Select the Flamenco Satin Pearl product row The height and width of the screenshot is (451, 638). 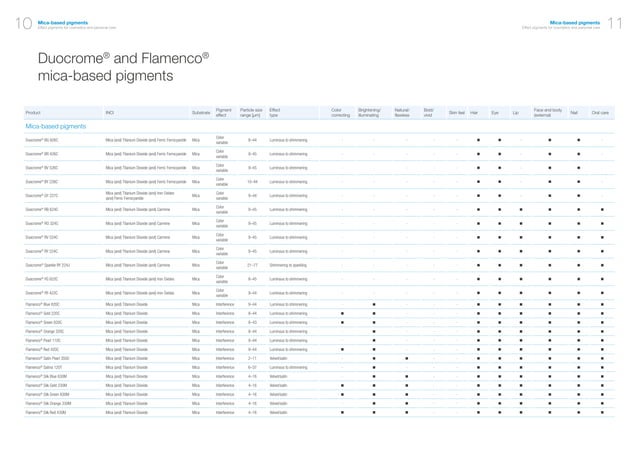pos(319,359)
